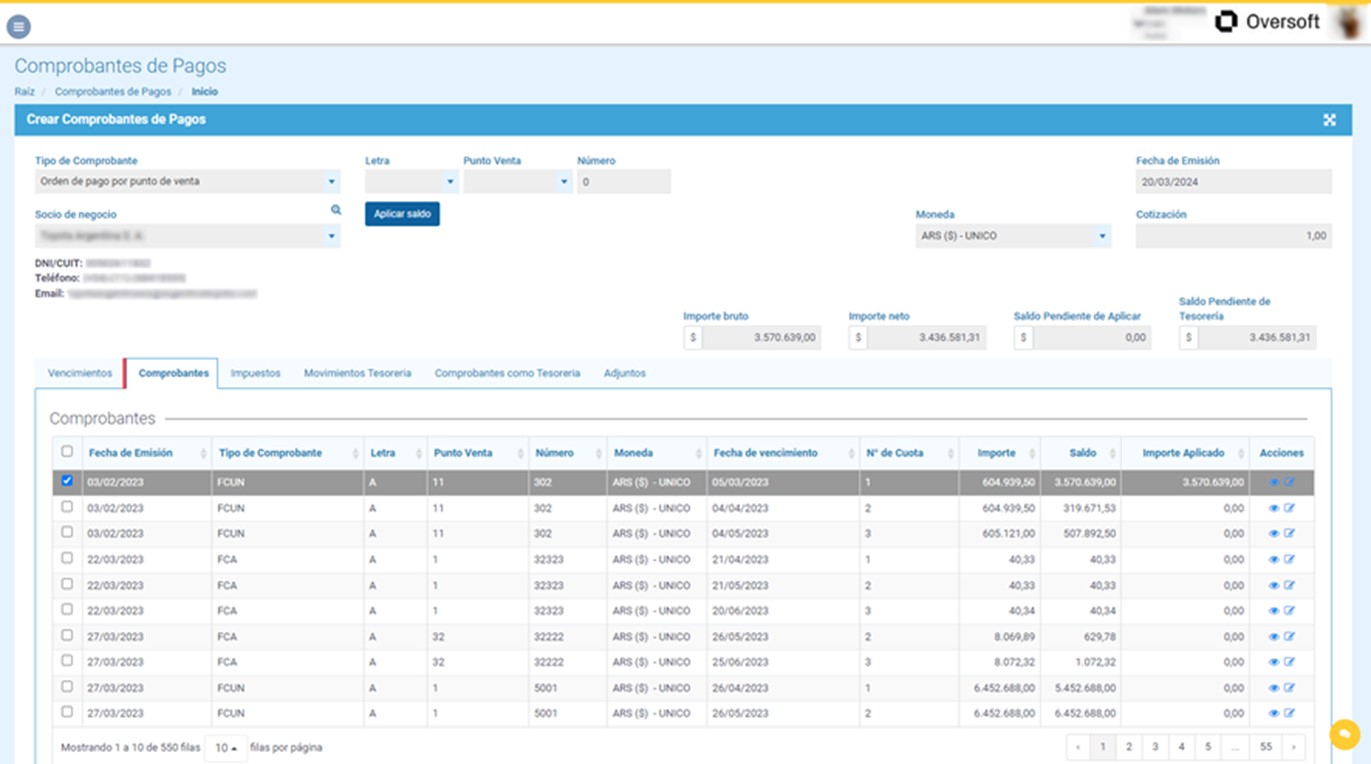
Task: Toggle the select-all checkbox in table header
Action: 67,452
